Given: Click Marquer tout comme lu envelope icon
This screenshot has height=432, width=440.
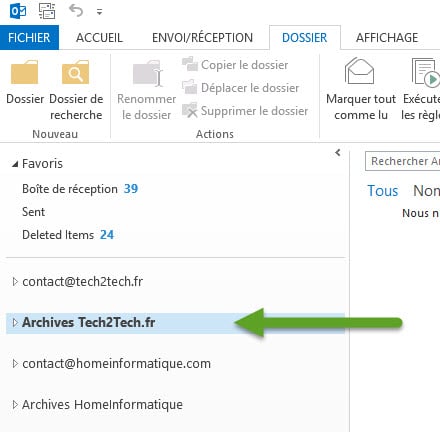Looking at the screenshot, I should [x=359, y=71].
